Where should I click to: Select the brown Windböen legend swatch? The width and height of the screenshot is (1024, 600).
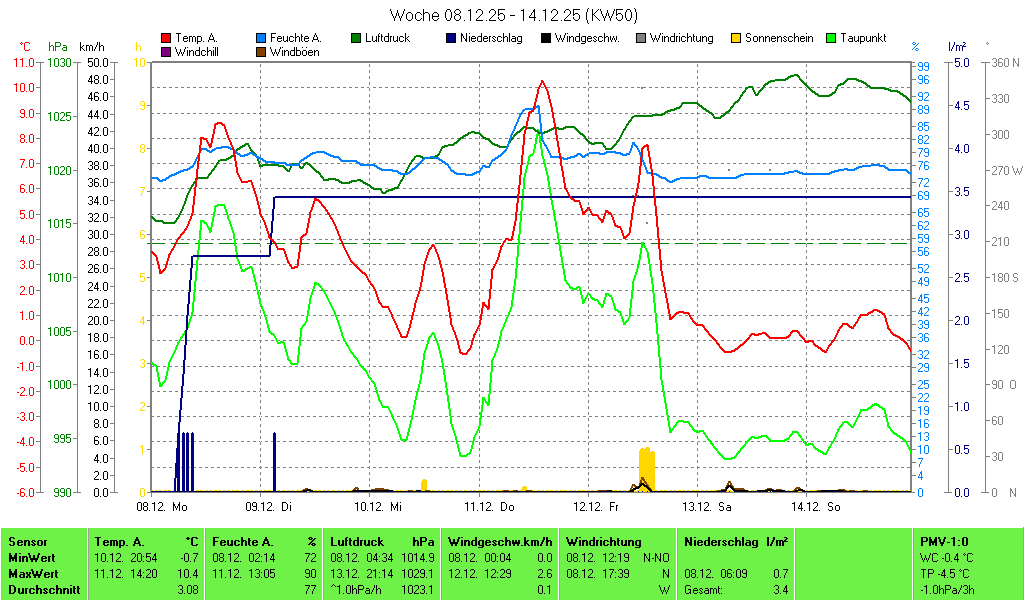(x=262, y=51)
